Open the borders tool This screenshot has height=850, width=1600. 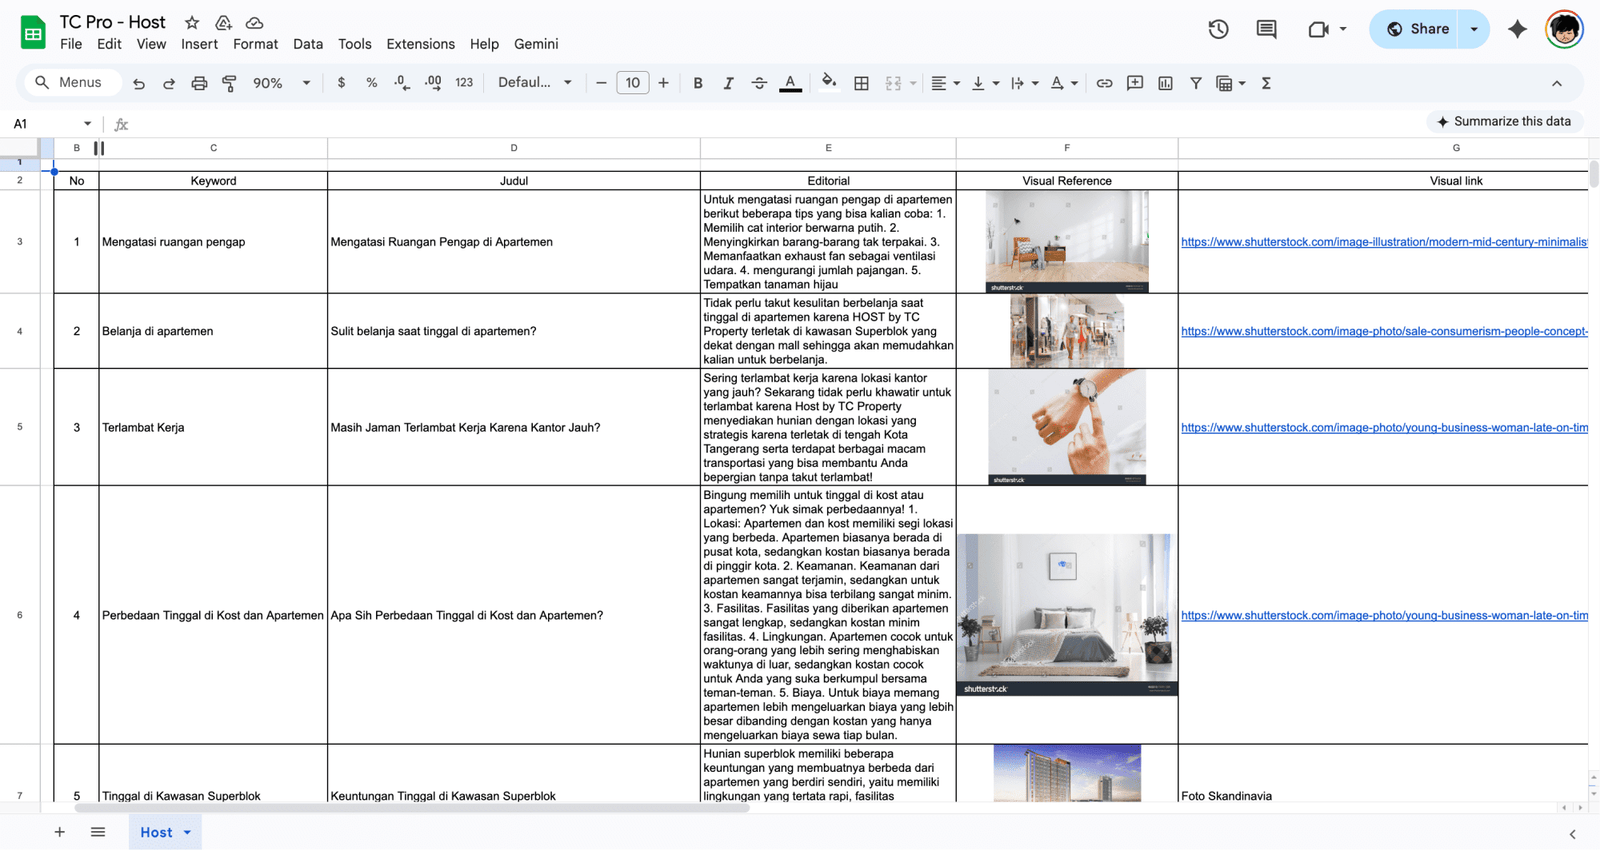point(861,83)
